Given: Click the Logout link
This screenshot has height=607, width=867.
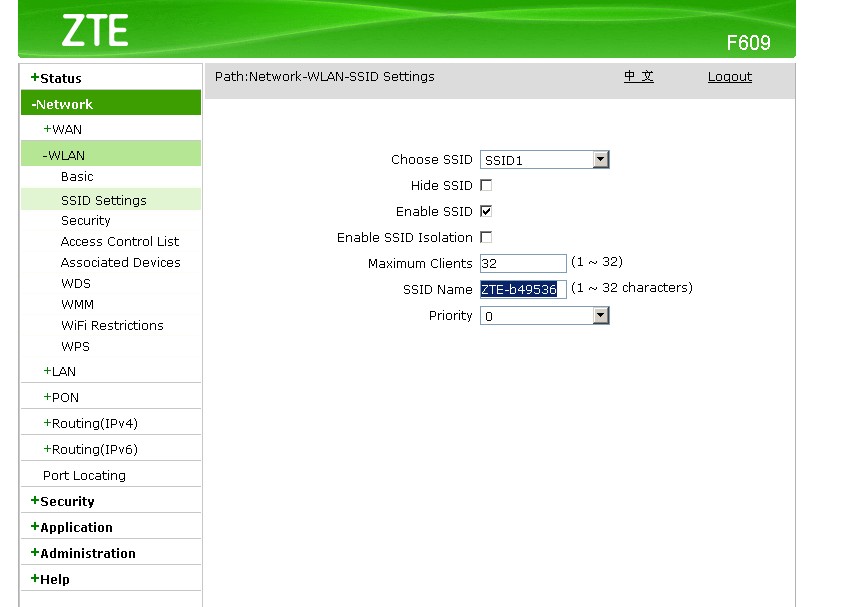Looking at the screenshot, I should pyautogui.click(x=728, y=76).
